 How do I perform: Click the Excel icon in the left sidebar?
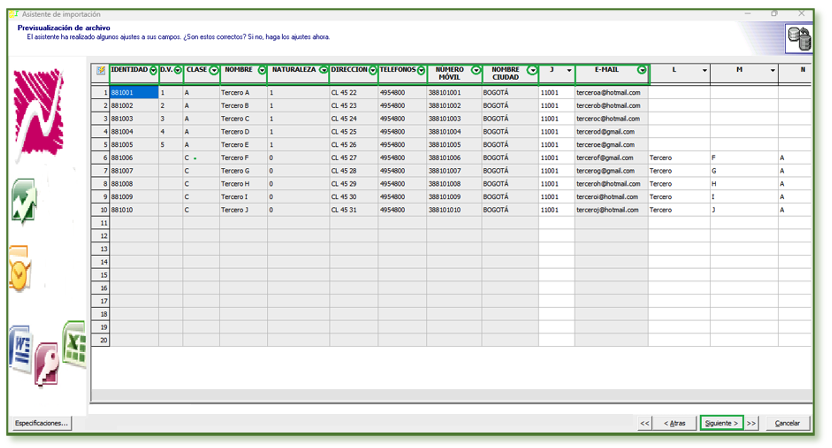coord(75,343)
